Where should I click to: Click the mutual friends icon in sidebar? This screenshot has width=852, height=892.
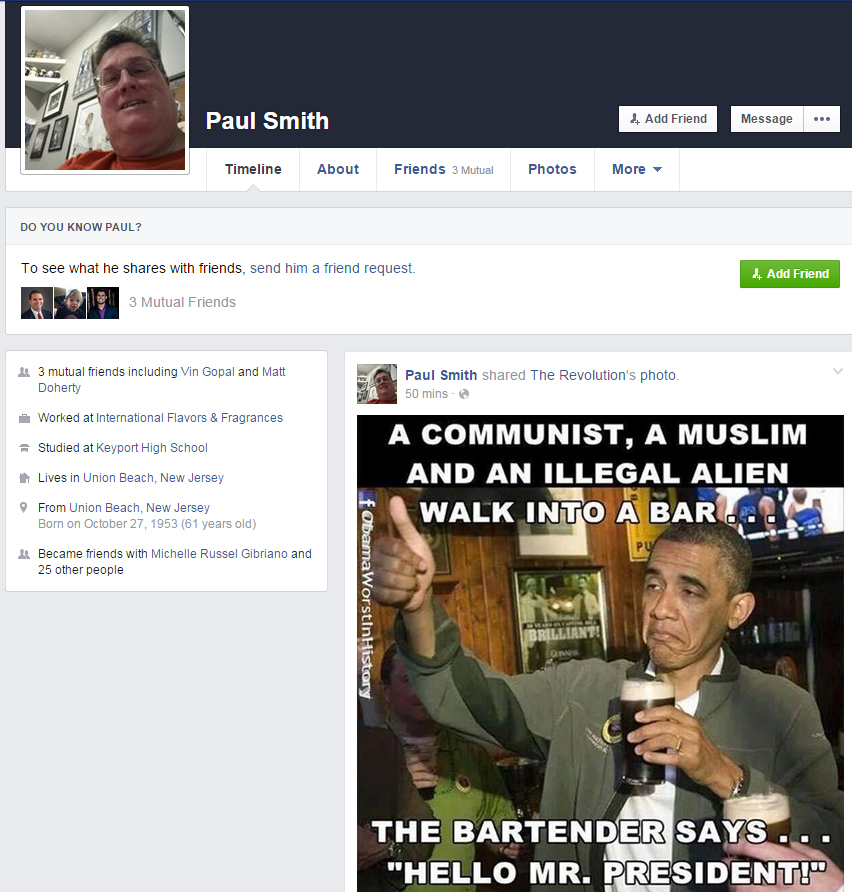pyautogui.click(x=24, y=372)
